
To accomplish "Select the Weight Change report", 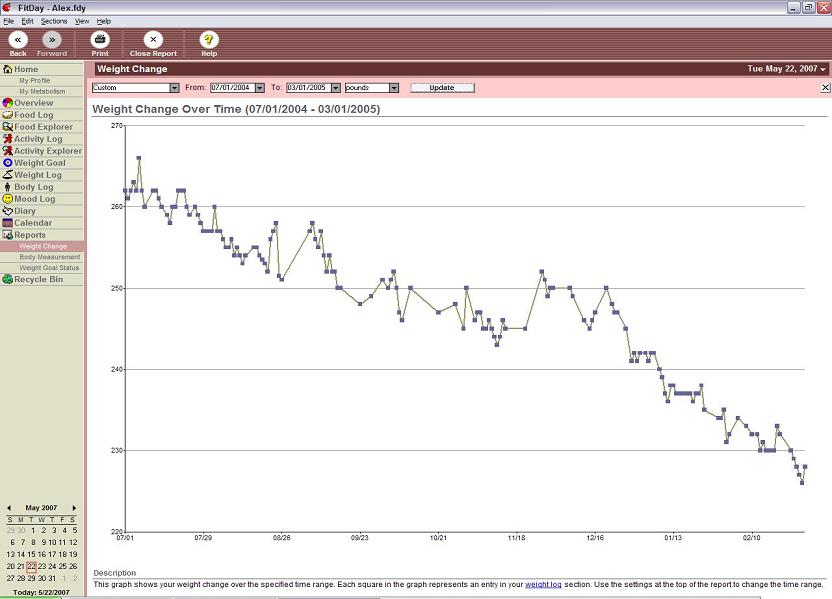I will click(42, 246).
